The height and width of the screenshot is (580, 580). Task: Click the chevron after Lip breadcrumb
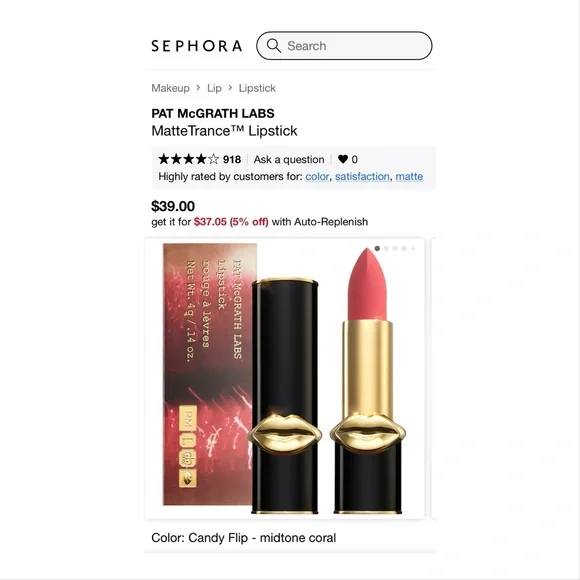[x=230, y=88]
